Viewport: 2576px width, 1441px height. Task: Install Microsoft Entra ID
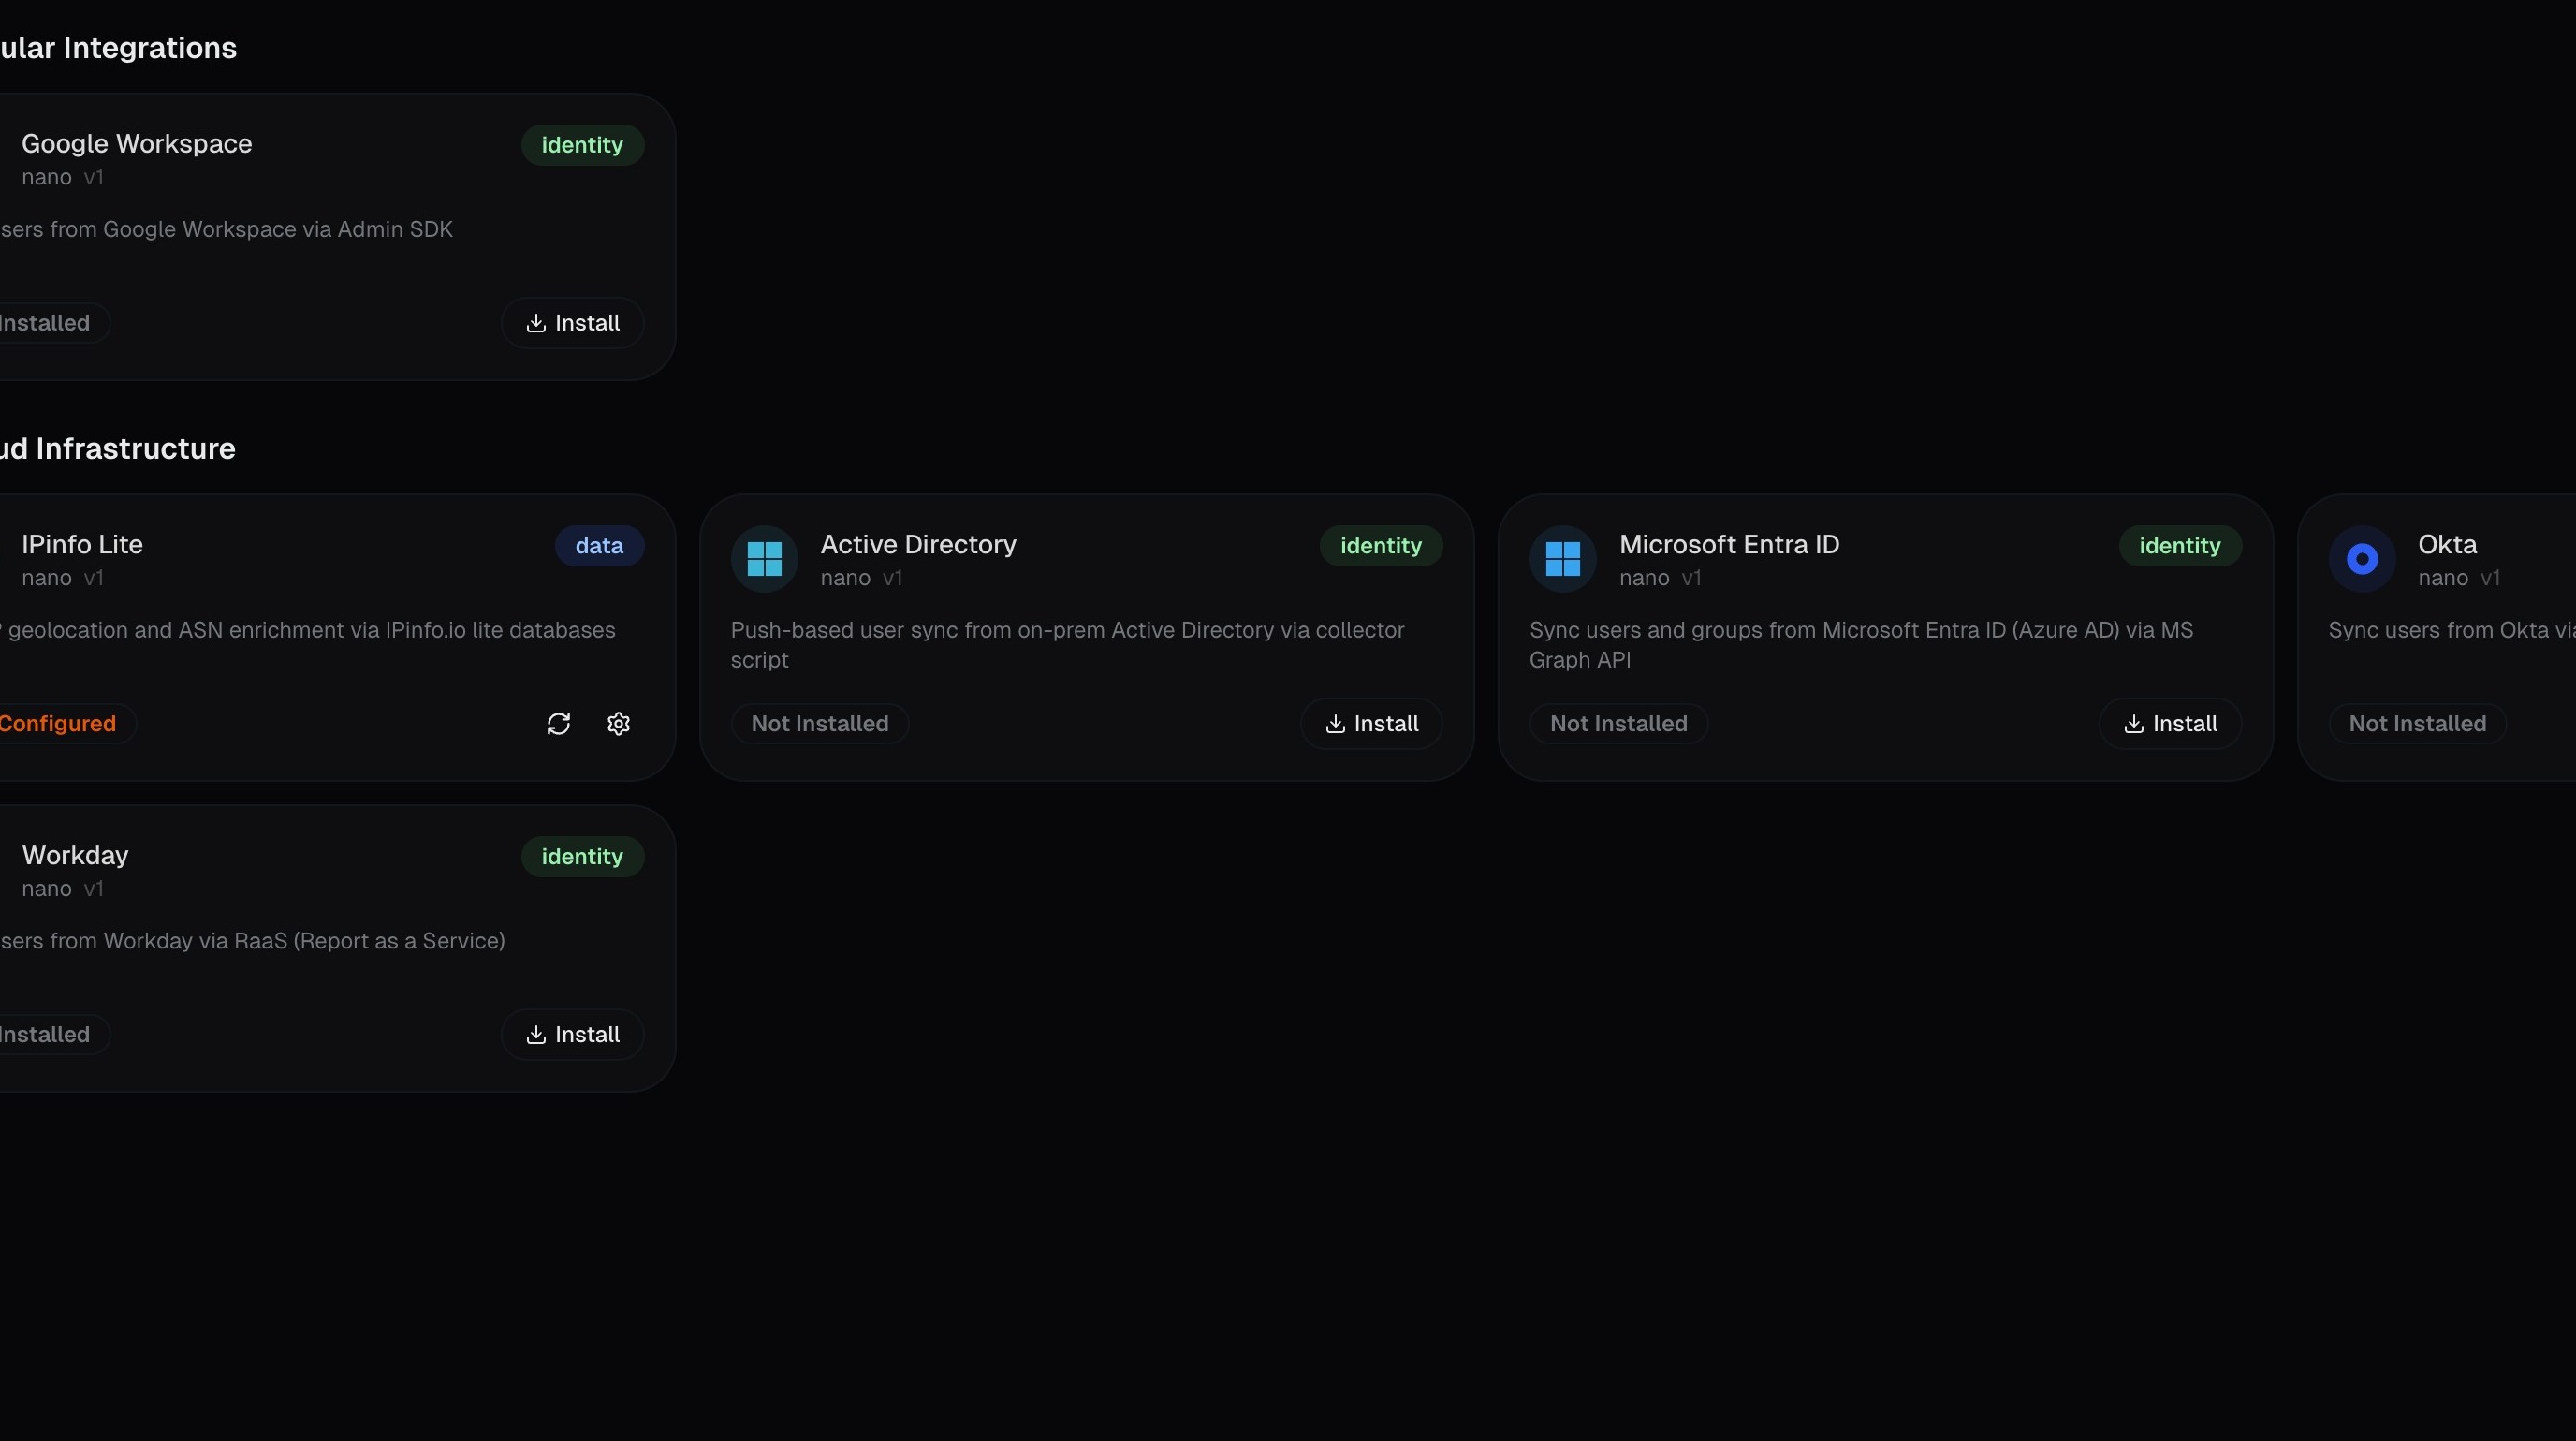click(x=2169, y=723)
